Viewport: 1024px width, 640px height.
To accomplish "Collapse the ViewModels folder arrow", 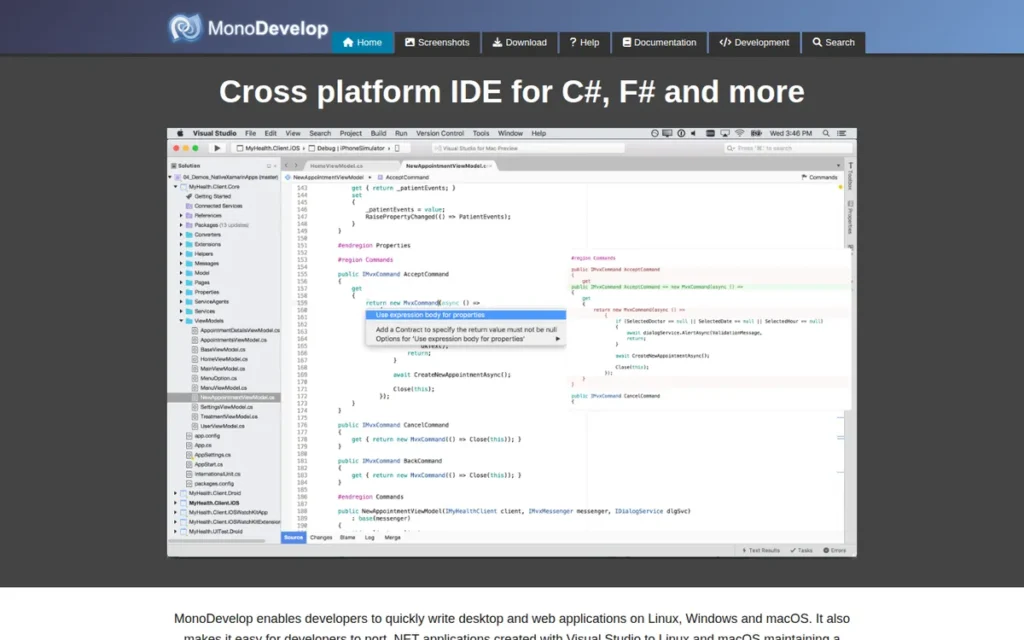I will tap(182, 321).
